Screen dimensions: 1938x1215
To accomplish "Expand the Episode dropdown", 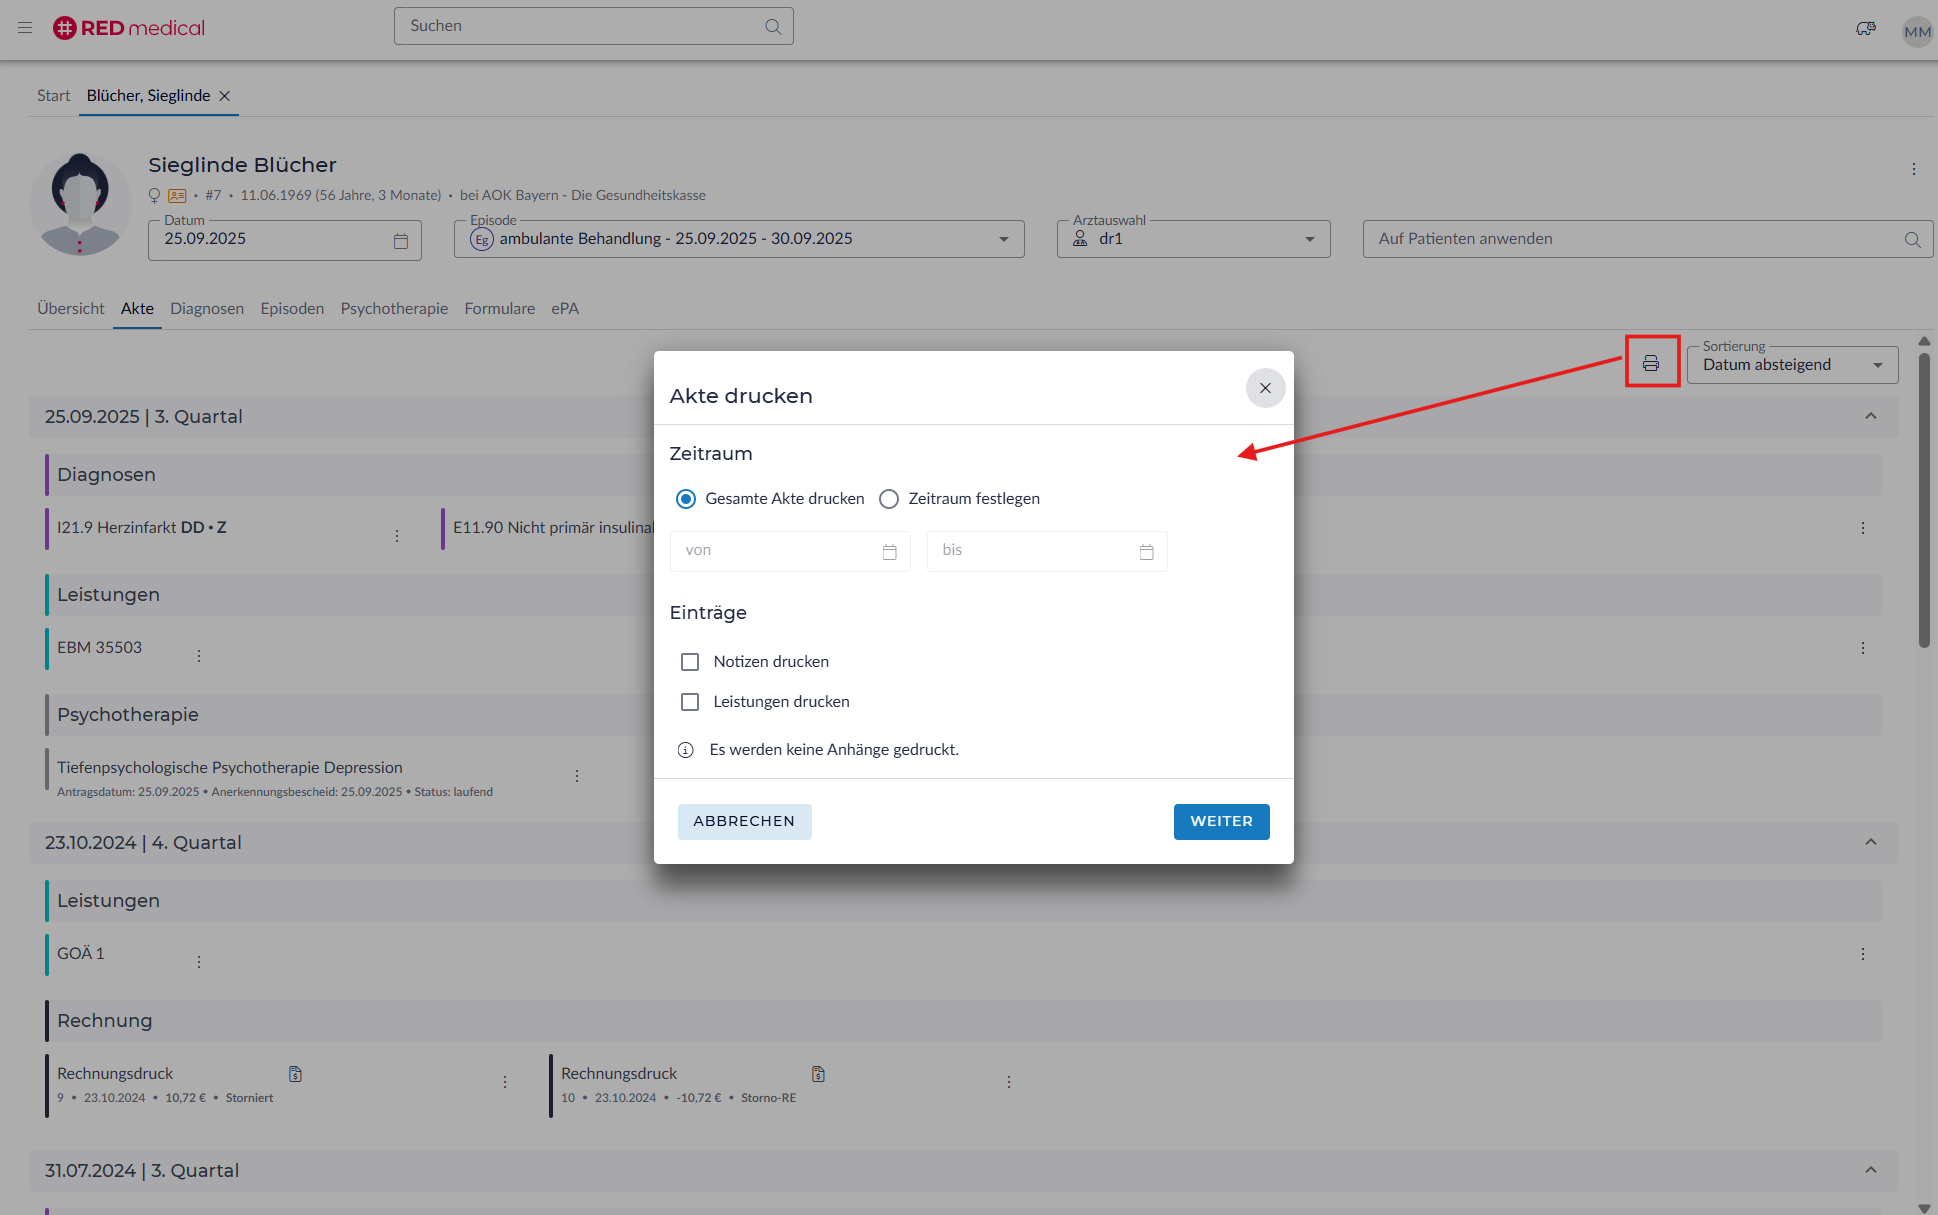I will coord(1003,239).
